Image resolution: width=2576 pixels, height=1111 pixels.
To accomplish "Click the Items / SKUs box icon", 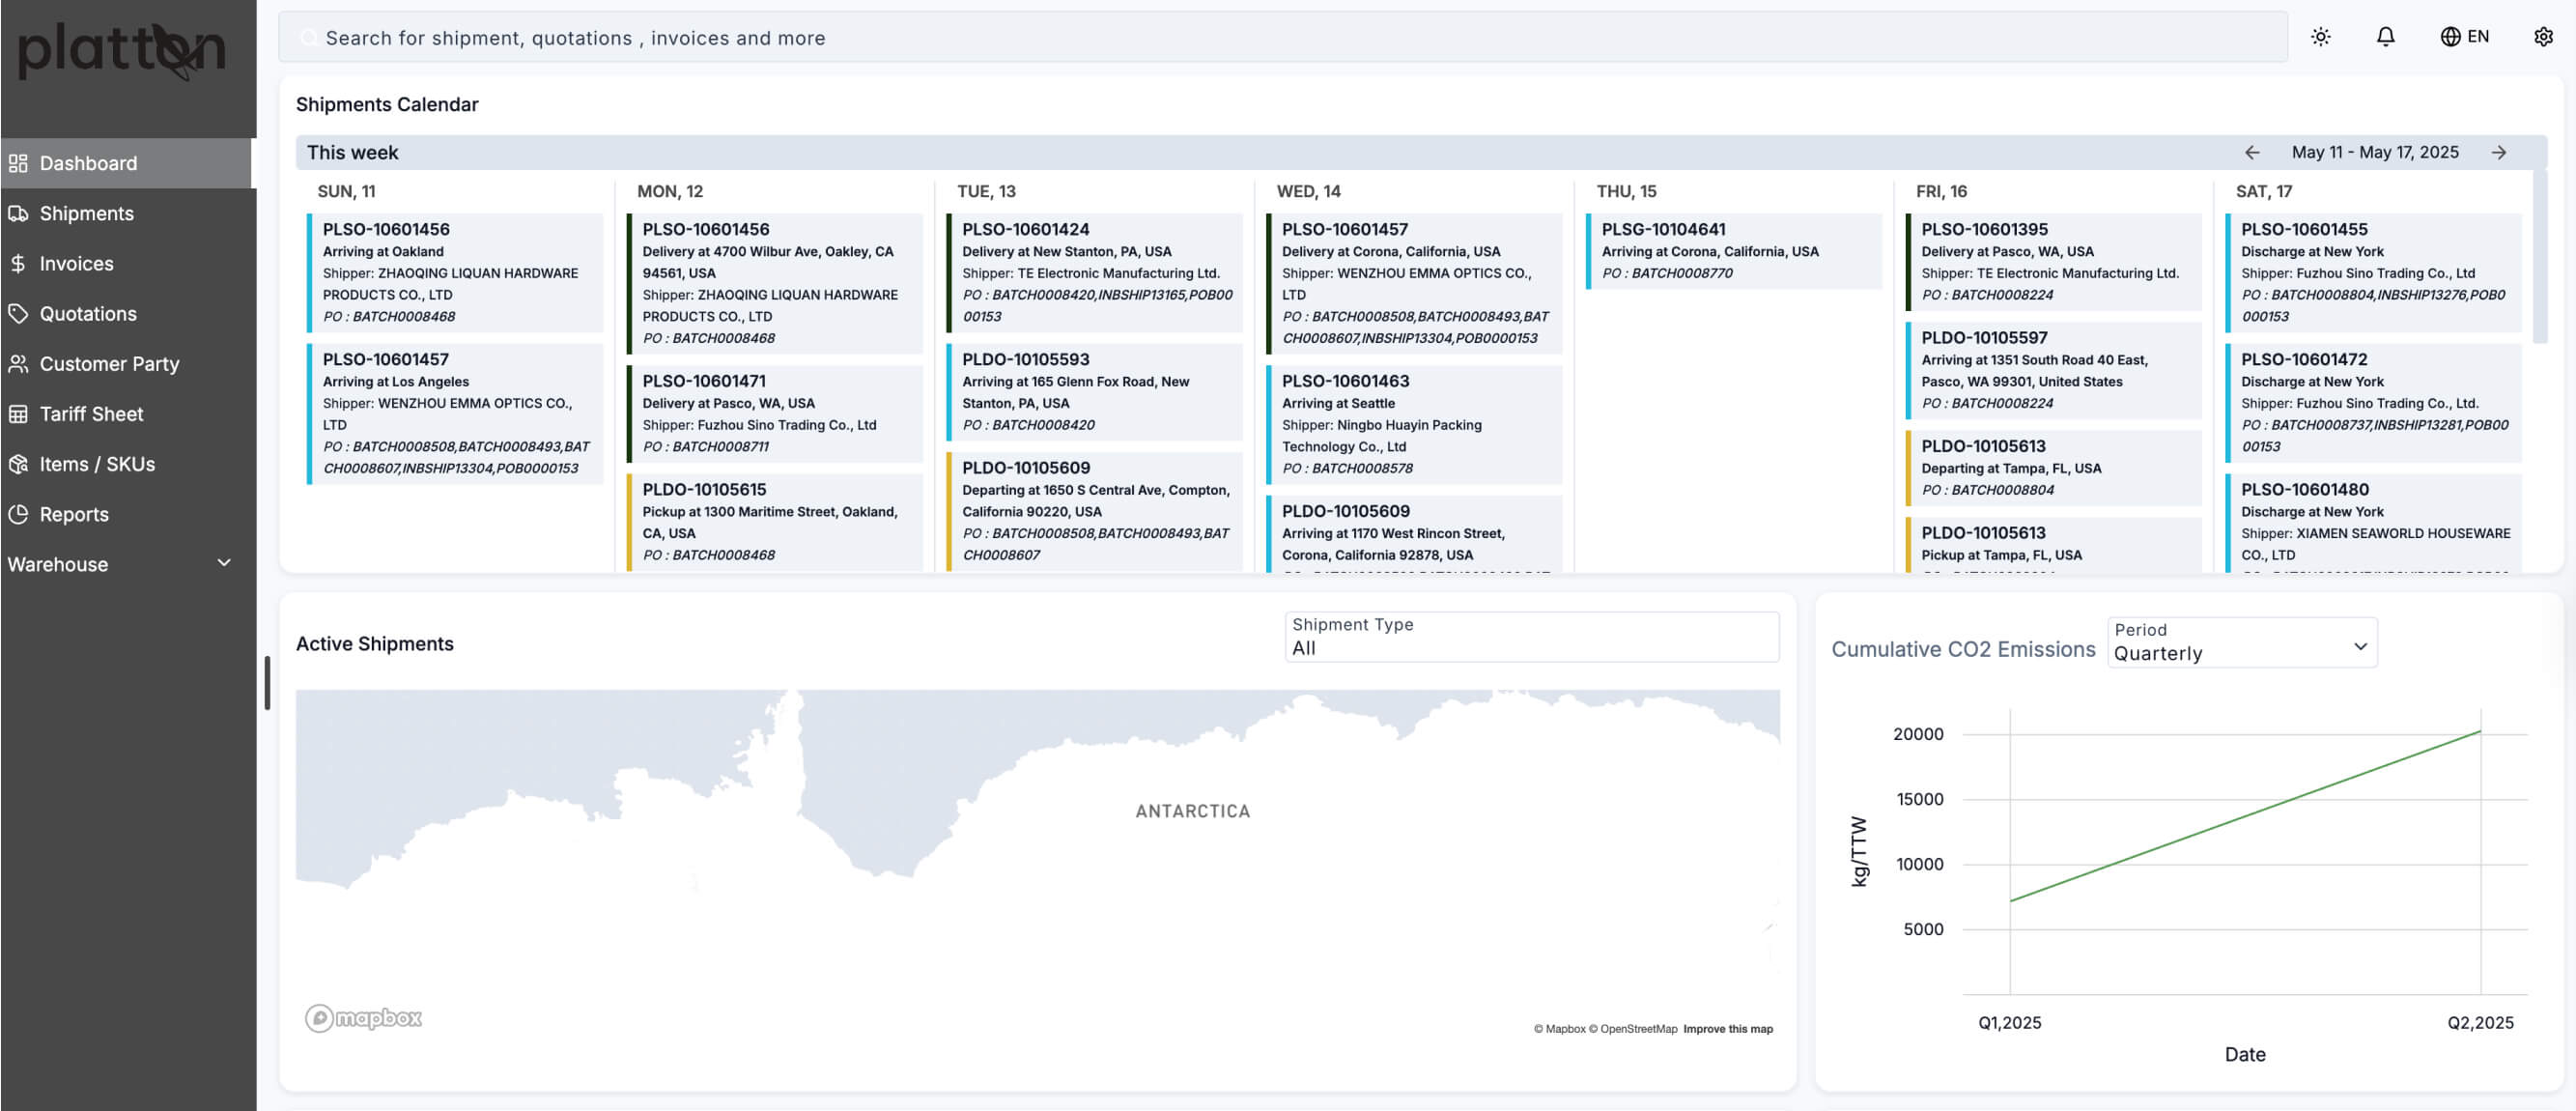I will pos(18,463).
